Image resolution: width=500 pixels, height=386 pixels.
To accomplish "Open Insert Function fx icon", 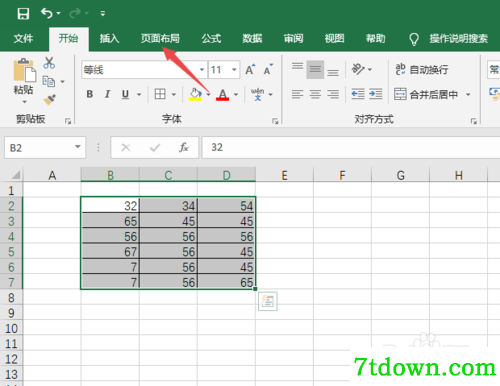I will [x=184, y=147].
